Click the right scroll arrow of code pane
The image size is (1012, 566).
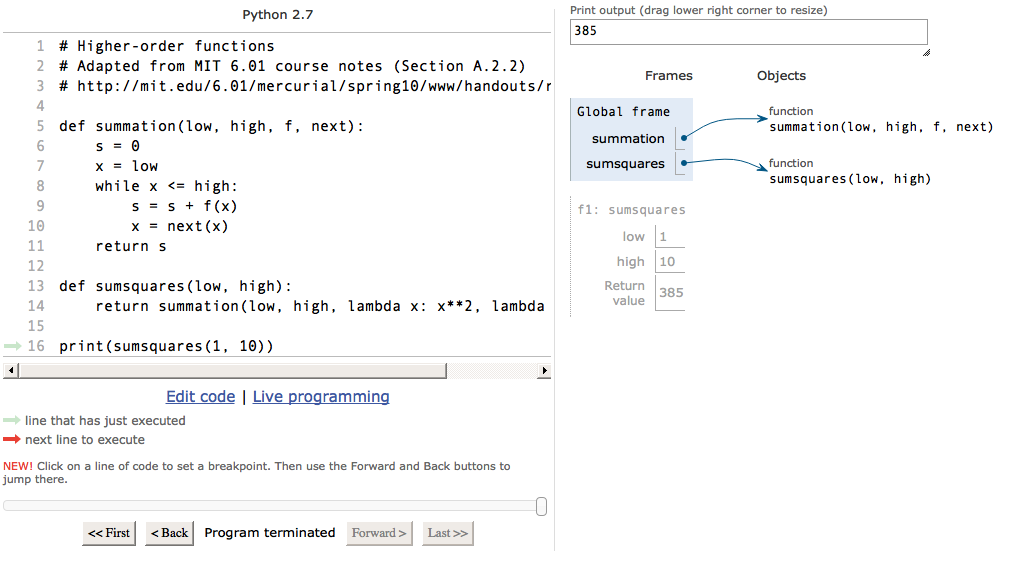[544, 370]
